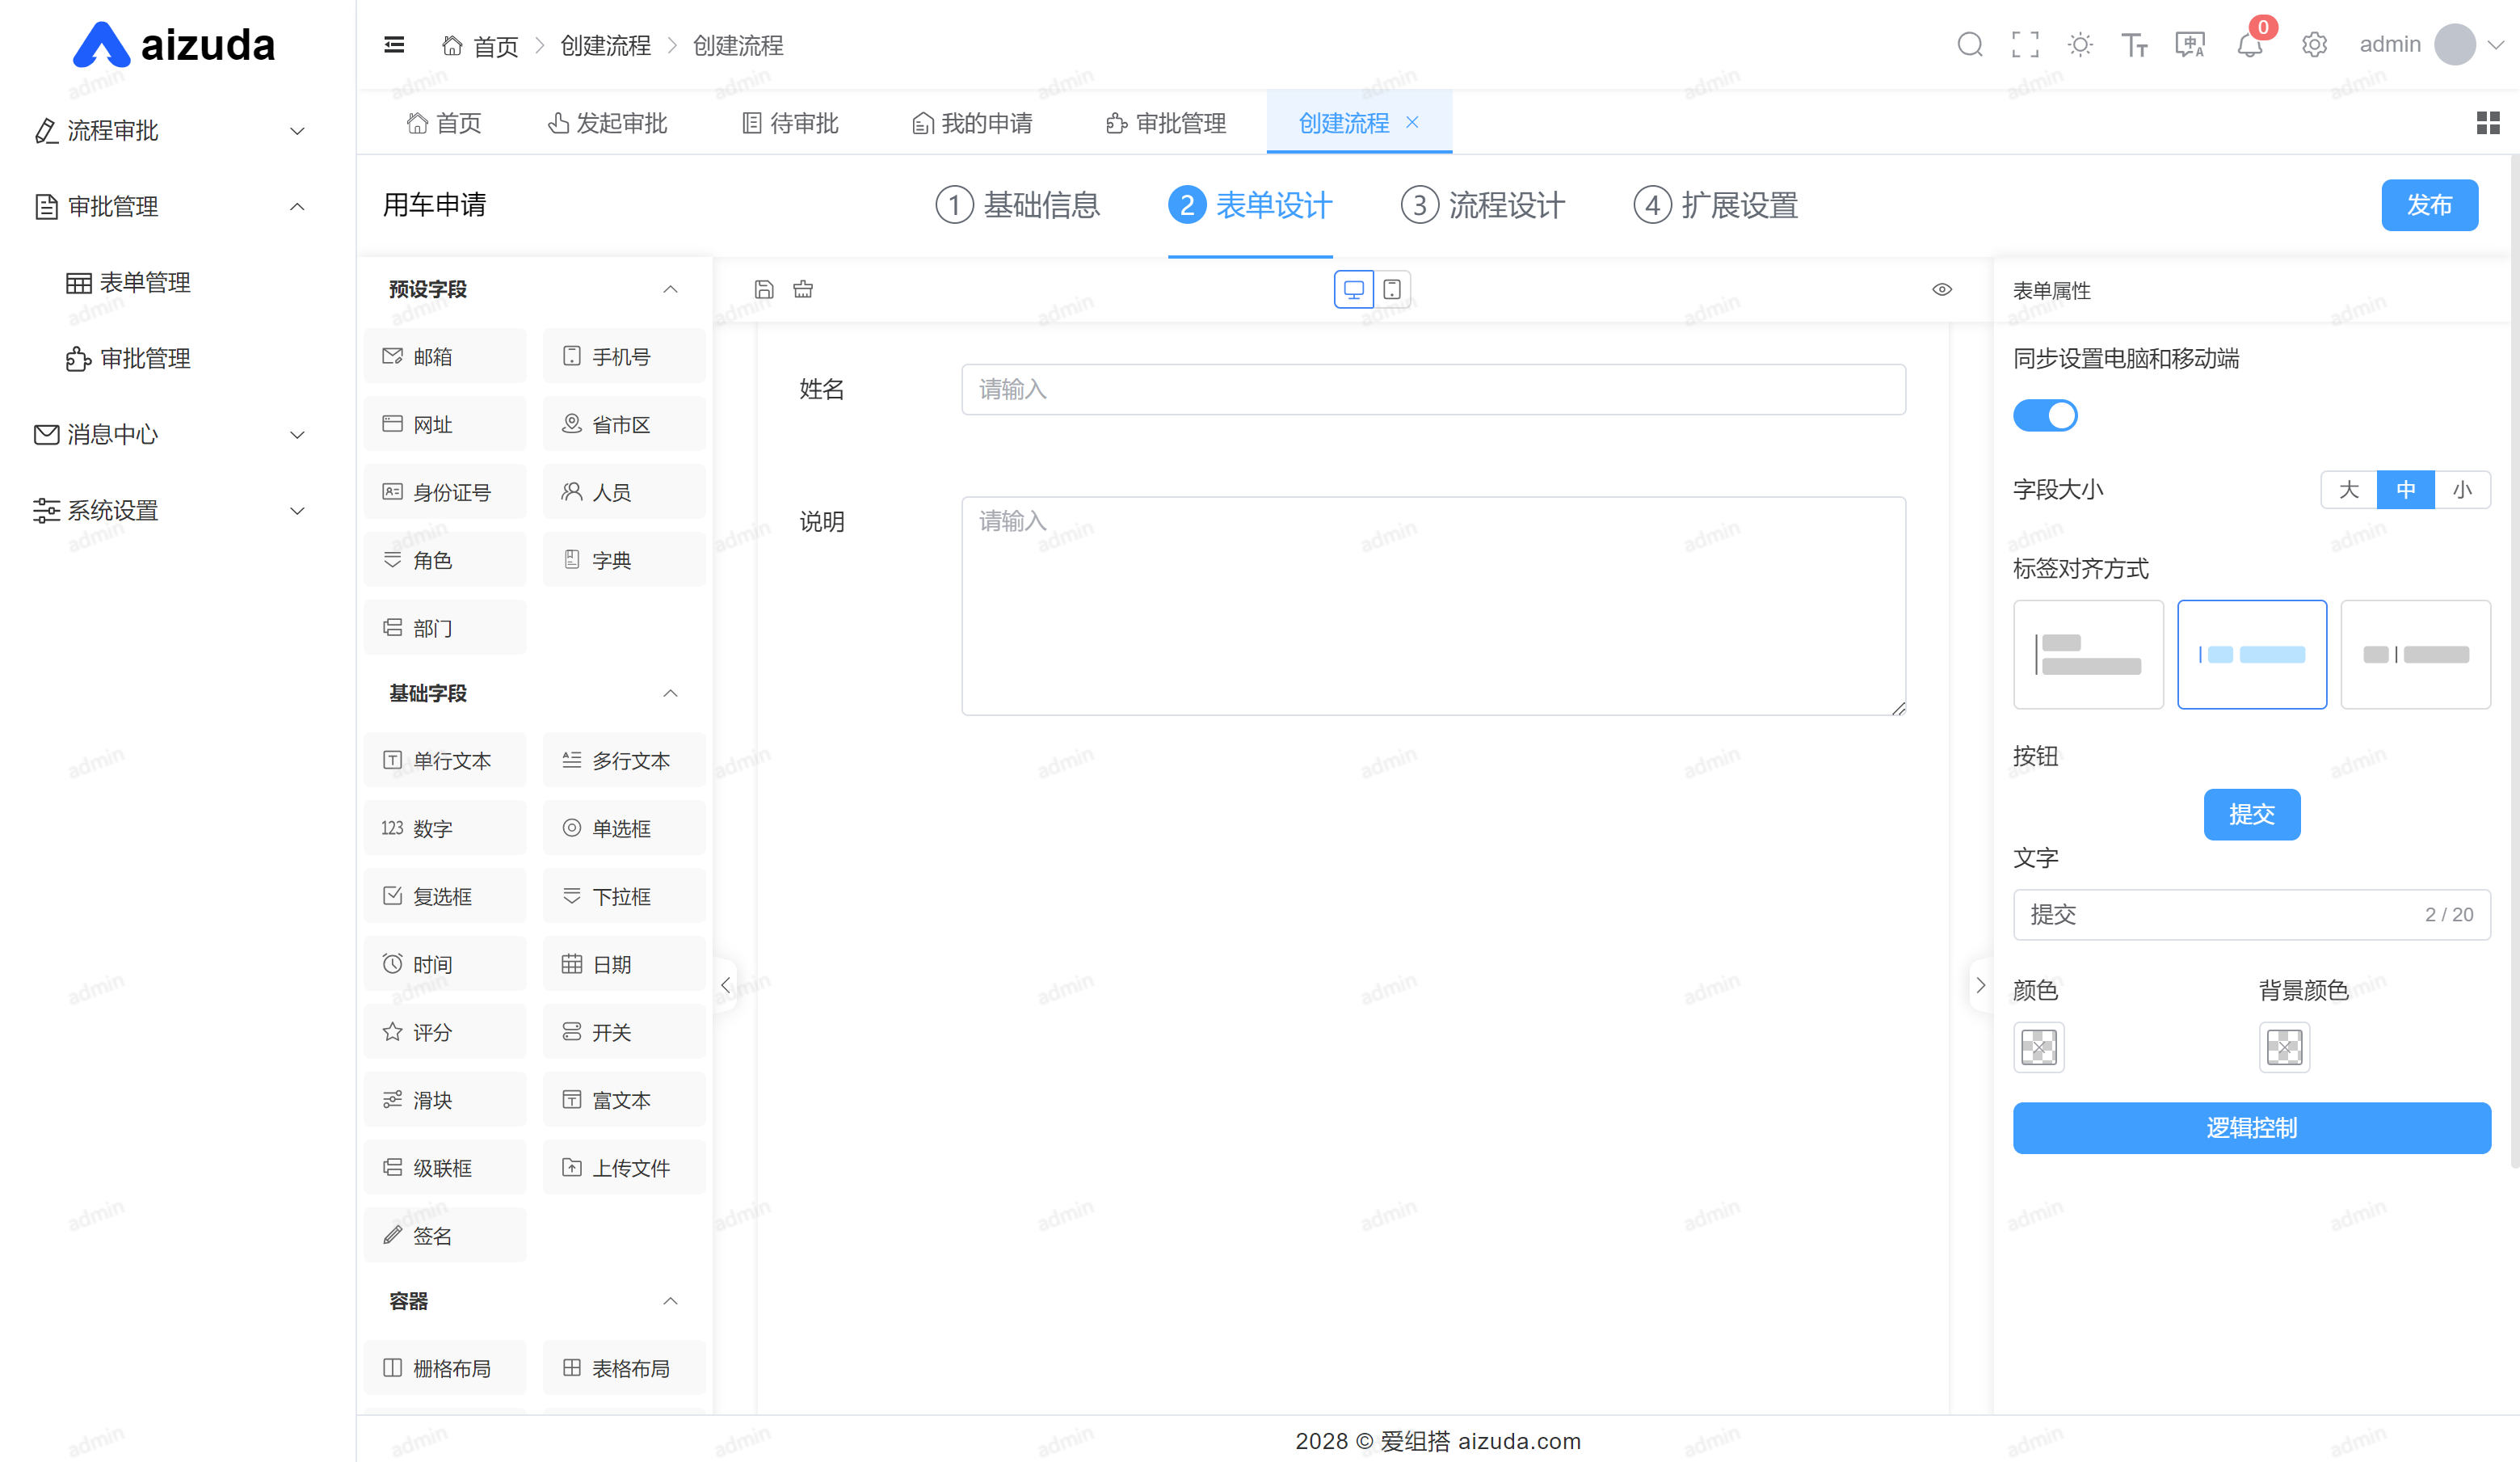Collapse the 预设字段 section
This screenshot has width=2520, height=1462.
[671, 289]
